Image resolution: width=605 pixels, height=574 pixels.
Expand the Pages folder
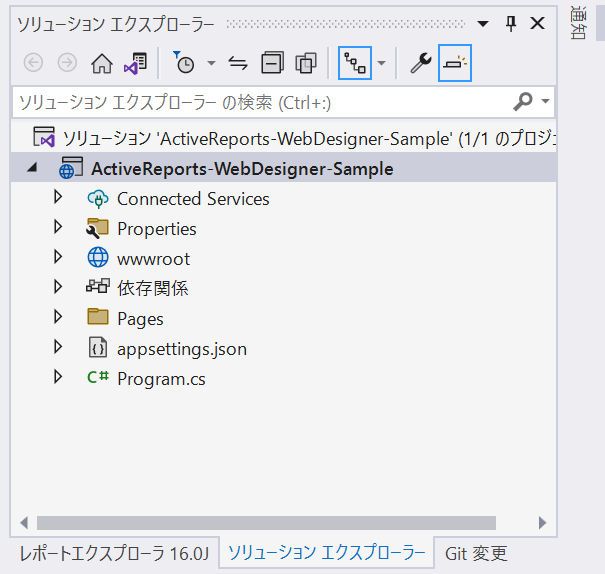pos(58,317)
